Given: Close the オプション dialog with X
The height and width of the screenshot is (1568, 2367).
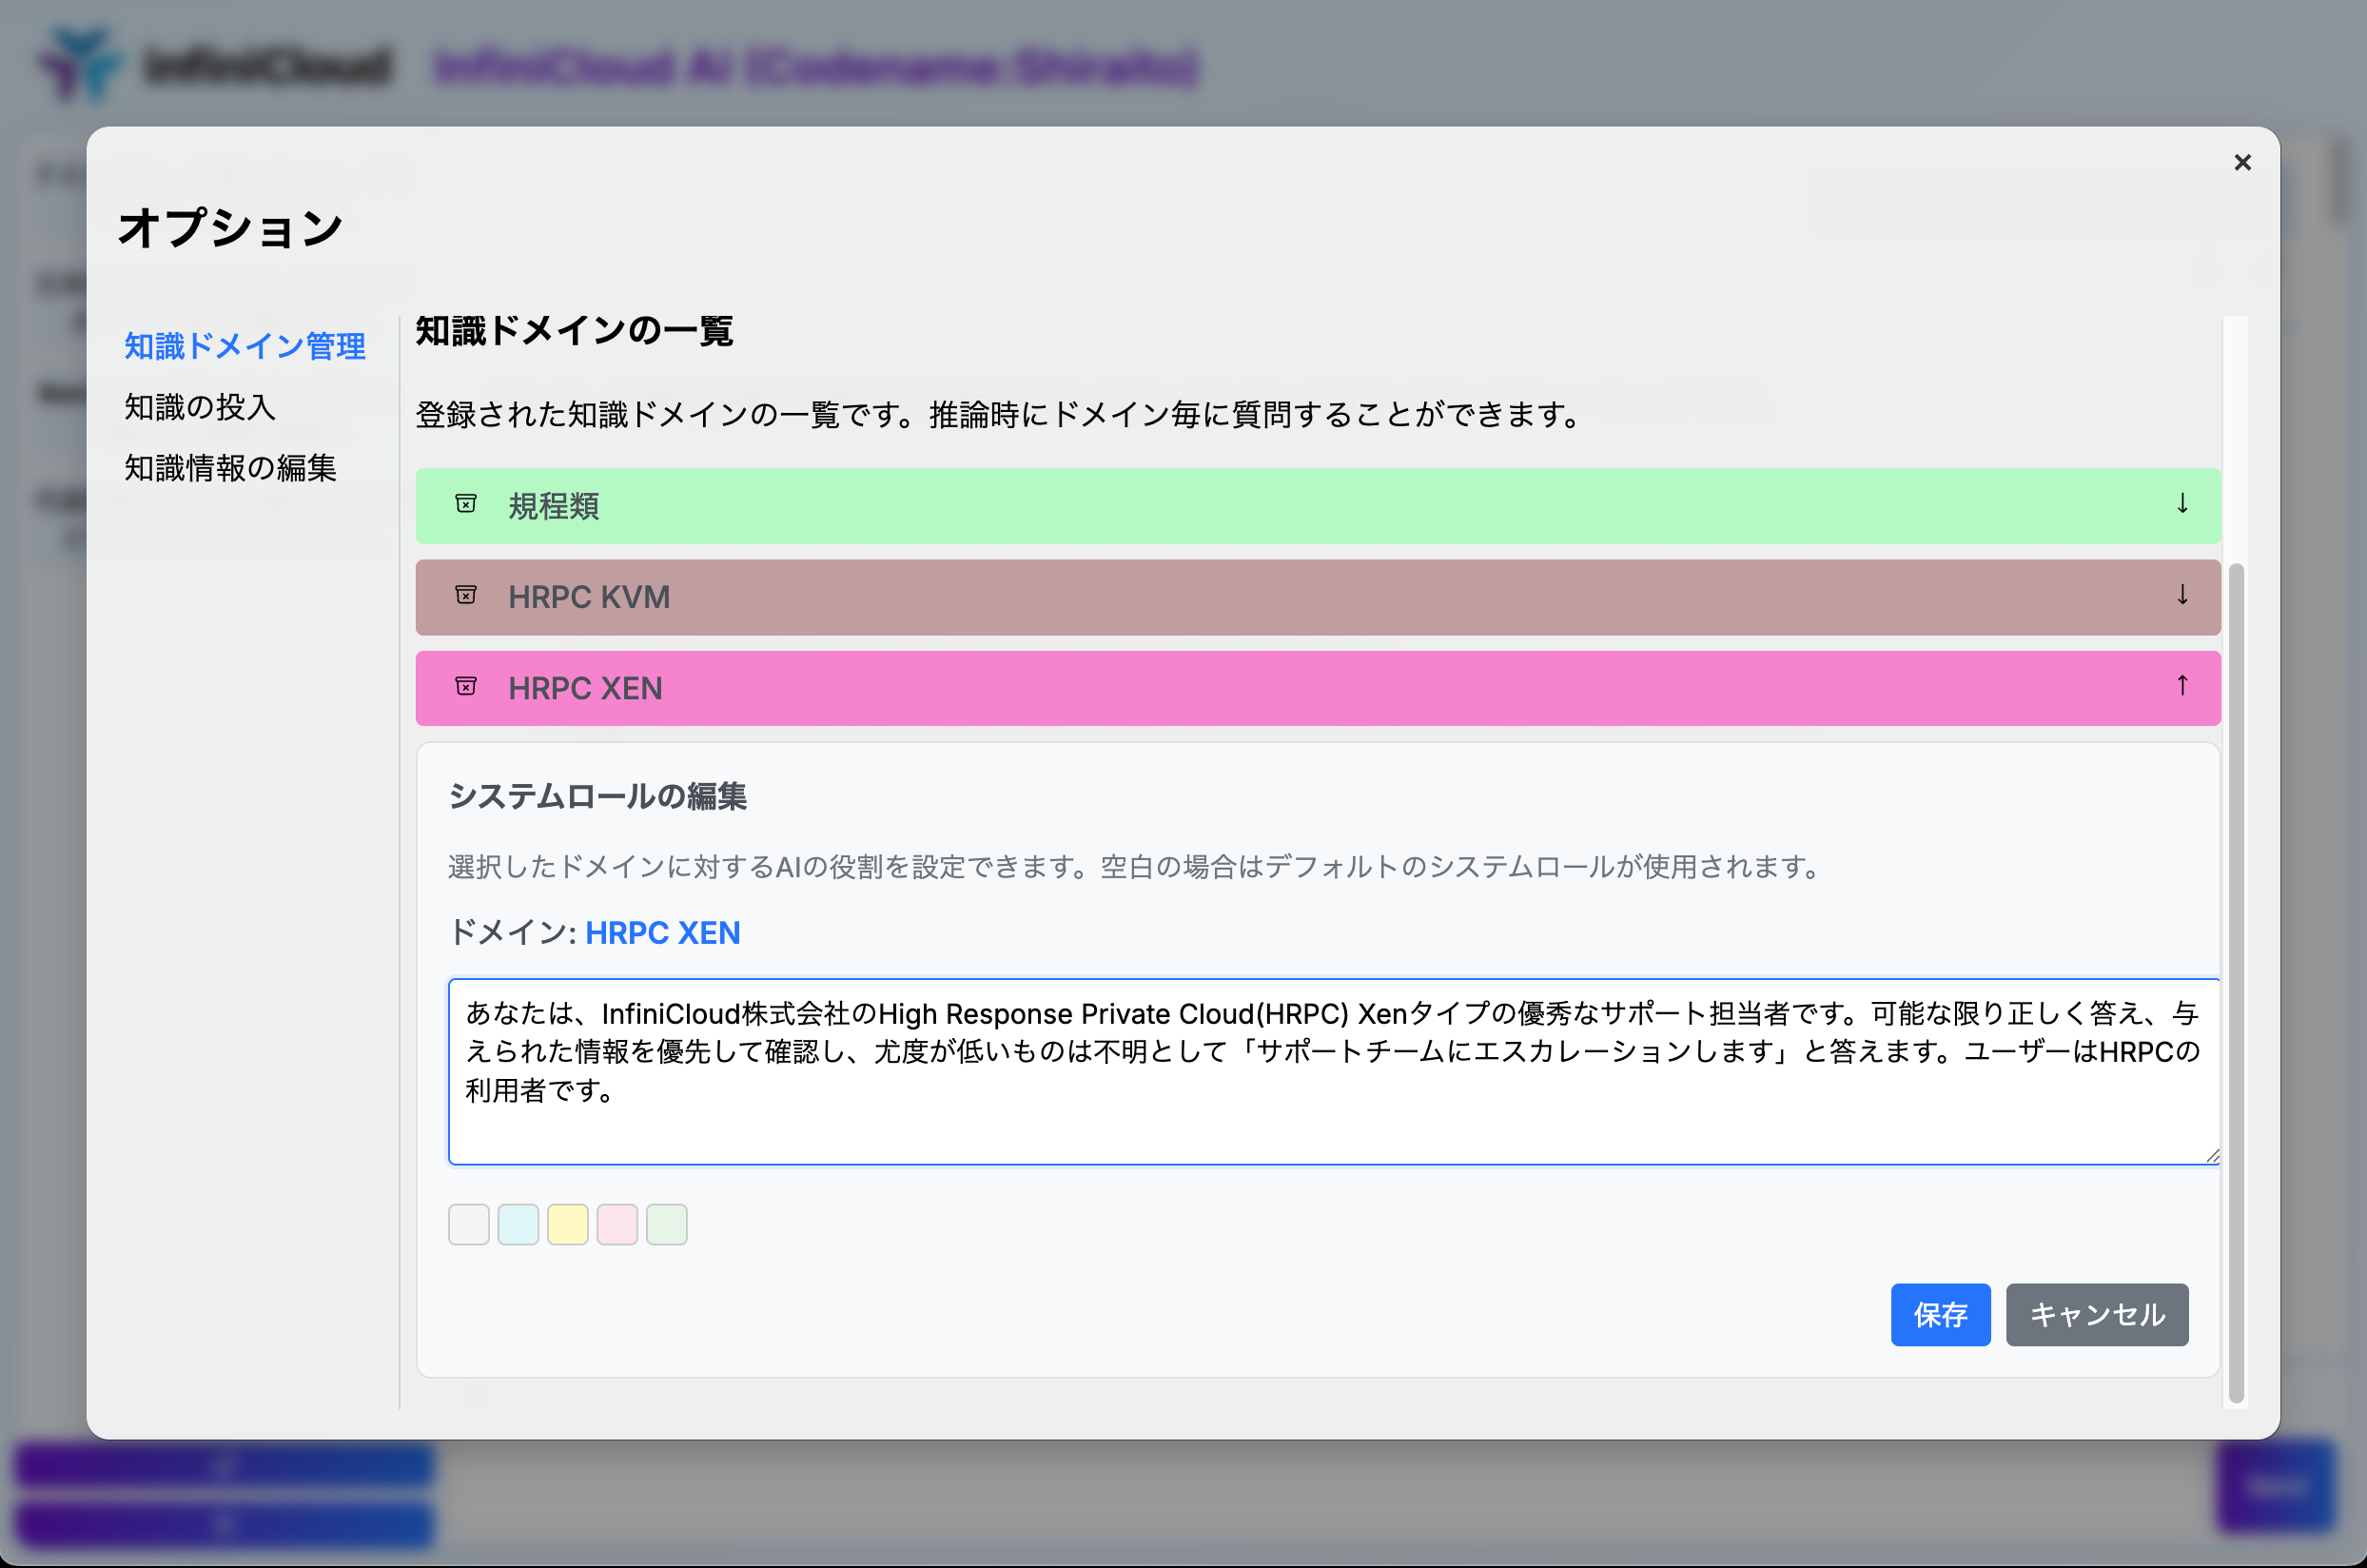Looking at the screenshot, I should click(2243, 162).
